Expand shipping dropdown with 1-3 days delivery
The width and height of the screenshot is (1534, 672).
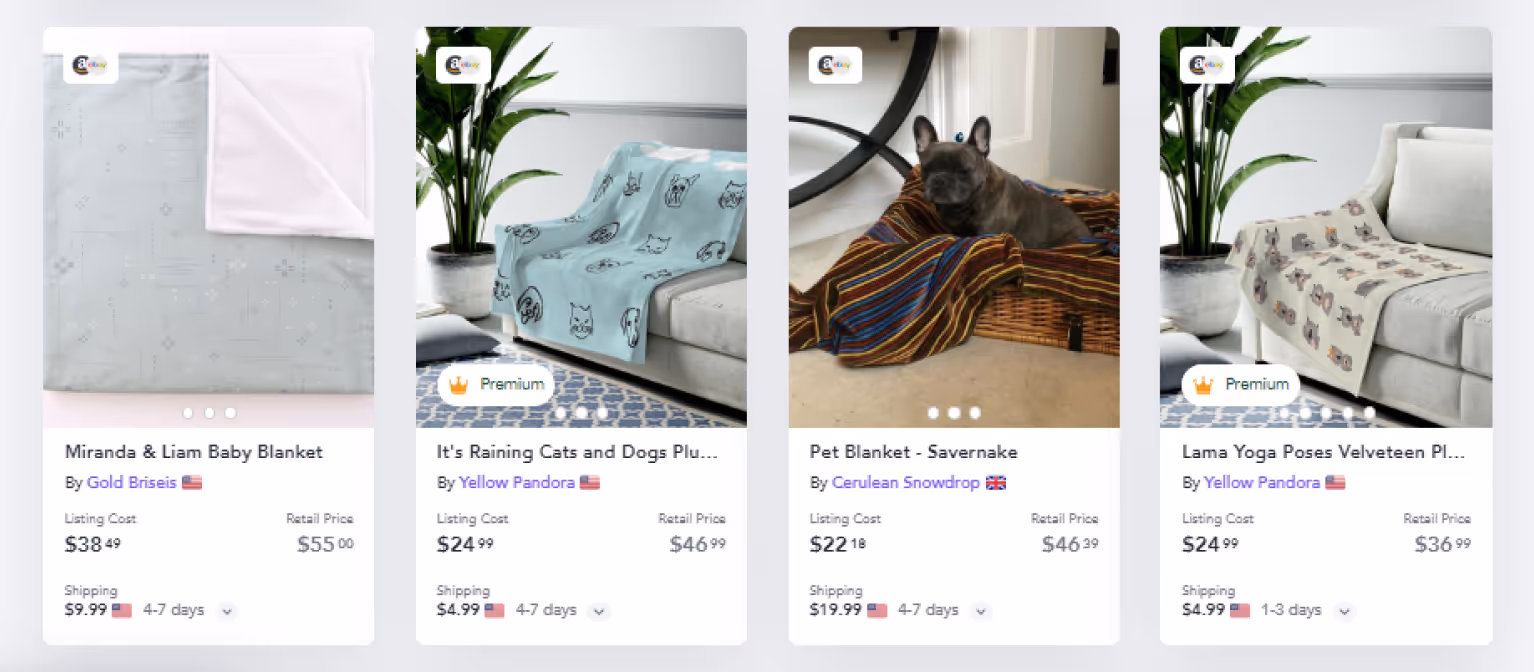point(1344,611)
